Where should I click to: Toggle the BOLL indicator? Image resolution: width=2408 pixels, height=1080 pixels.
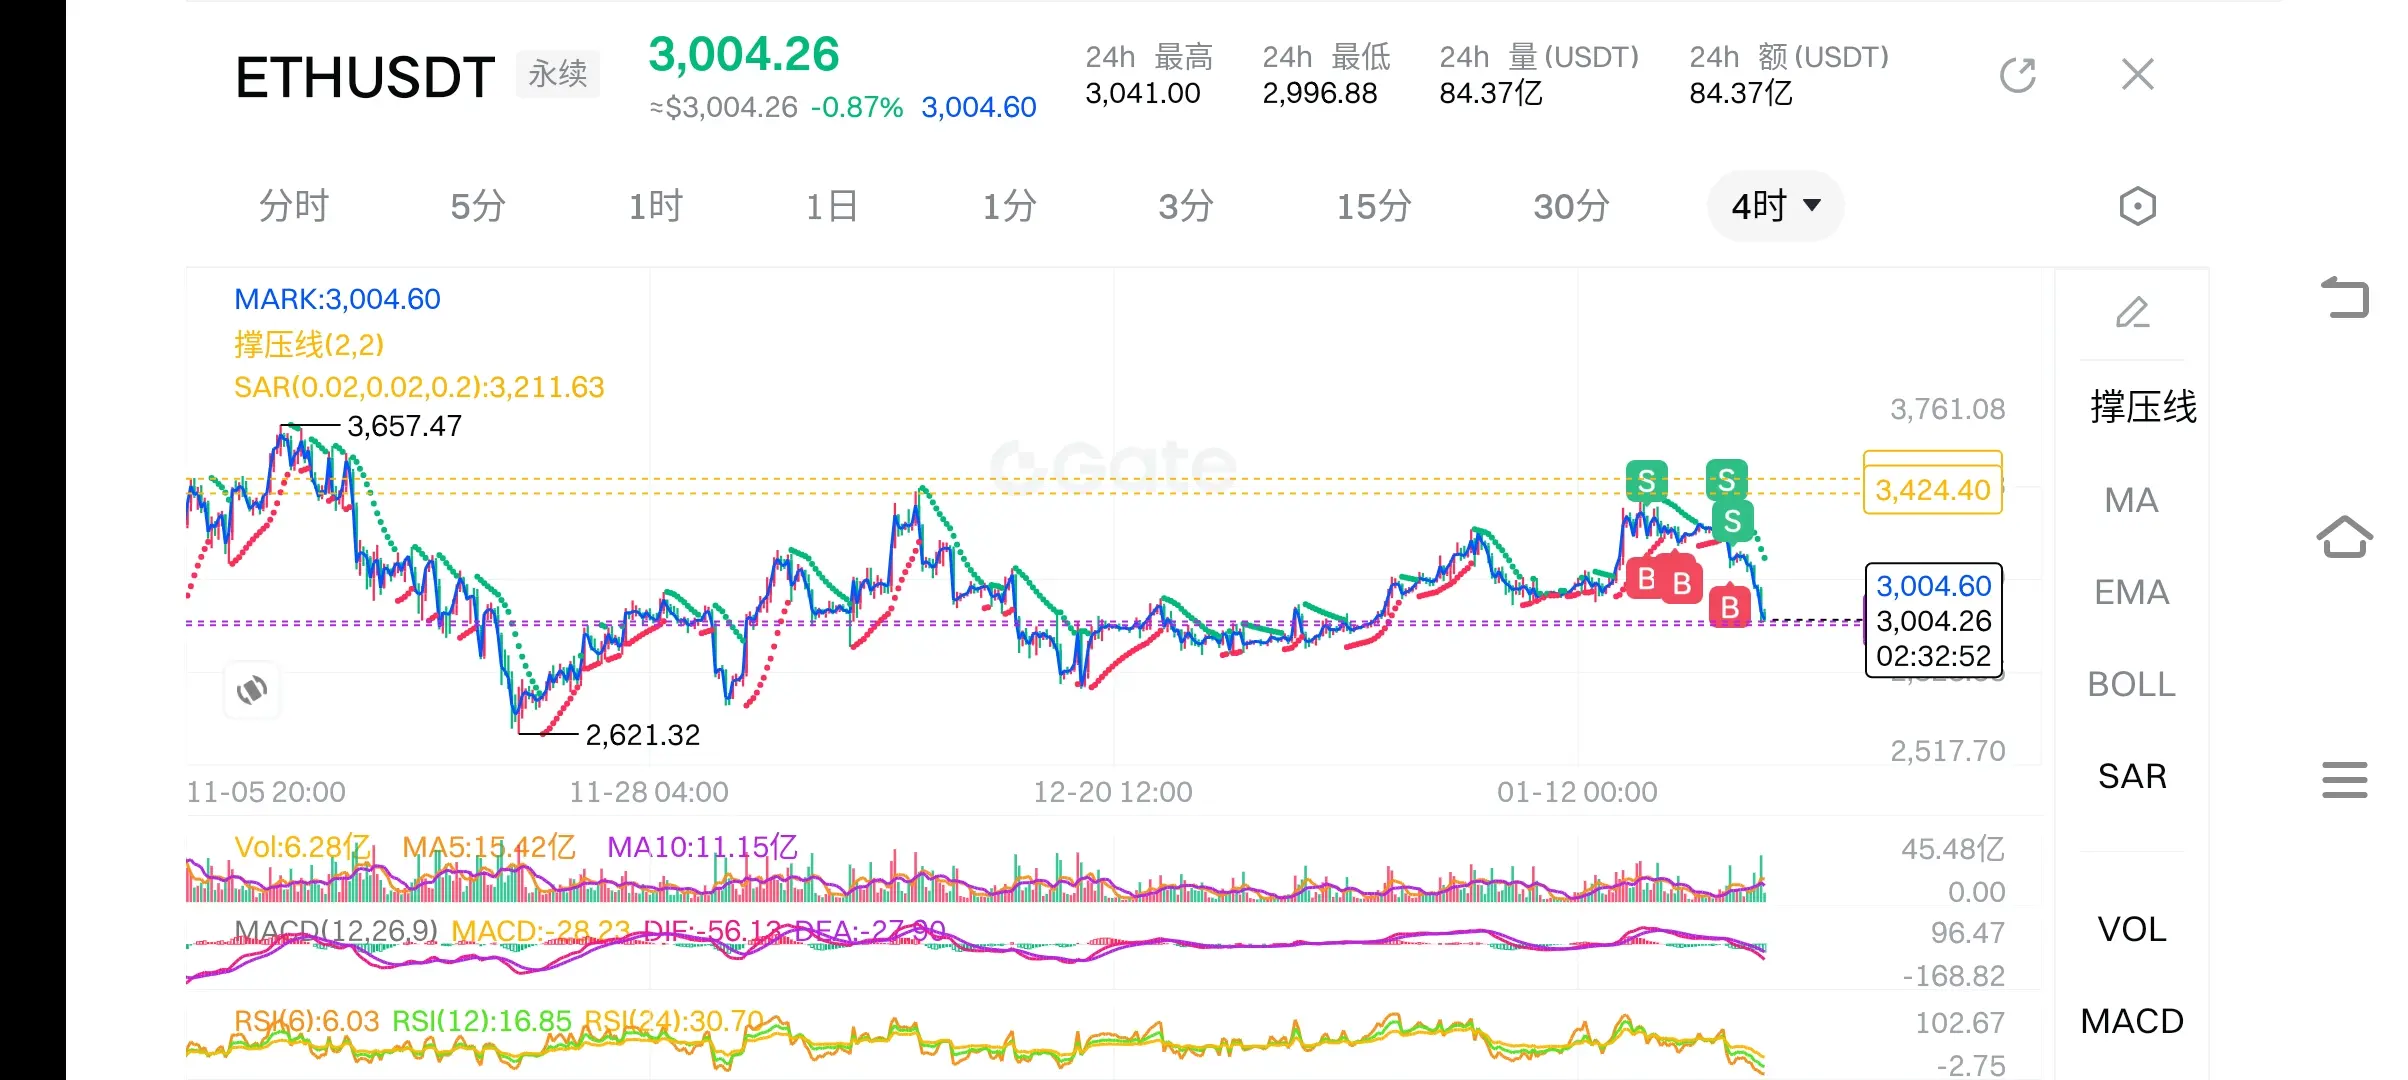point(2131,684)
